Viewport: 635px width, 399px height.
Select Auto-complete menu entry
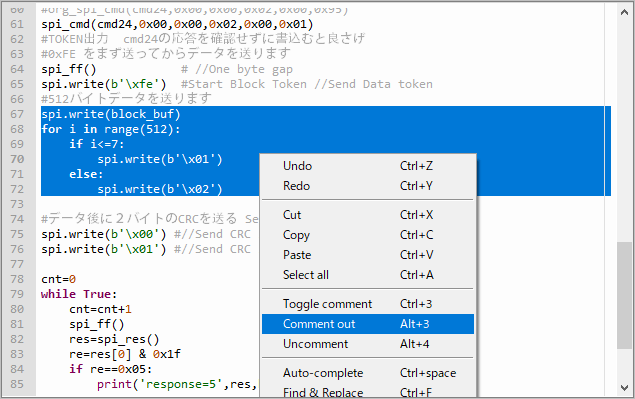point(368,373)
